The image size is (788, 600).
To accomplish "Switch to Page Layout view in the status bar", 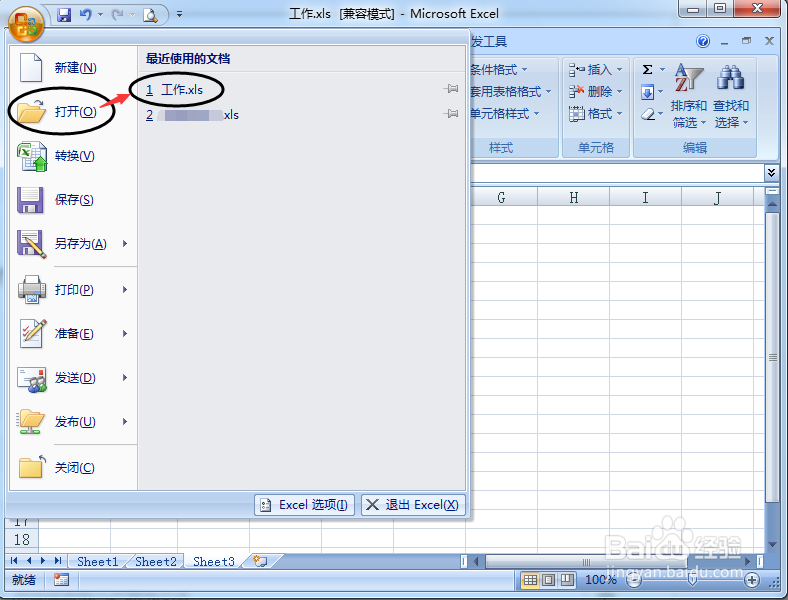I will pyautogui.click(x=548, y=580).
